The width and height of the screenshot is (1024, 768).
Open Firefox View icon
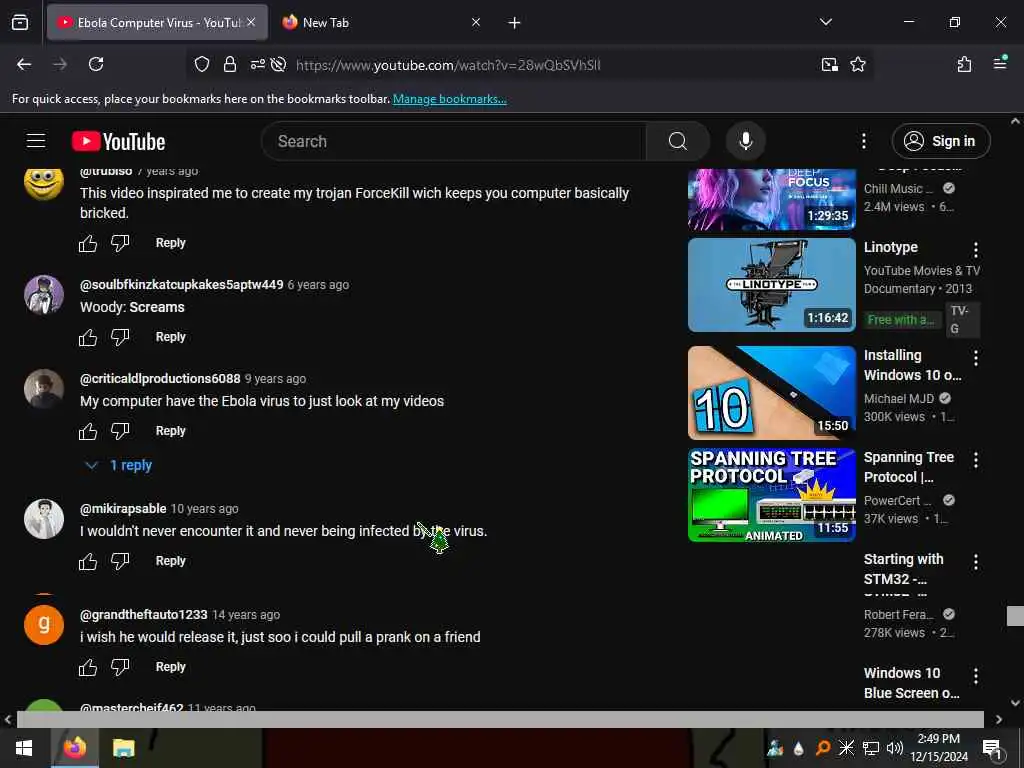click(20, 22)
